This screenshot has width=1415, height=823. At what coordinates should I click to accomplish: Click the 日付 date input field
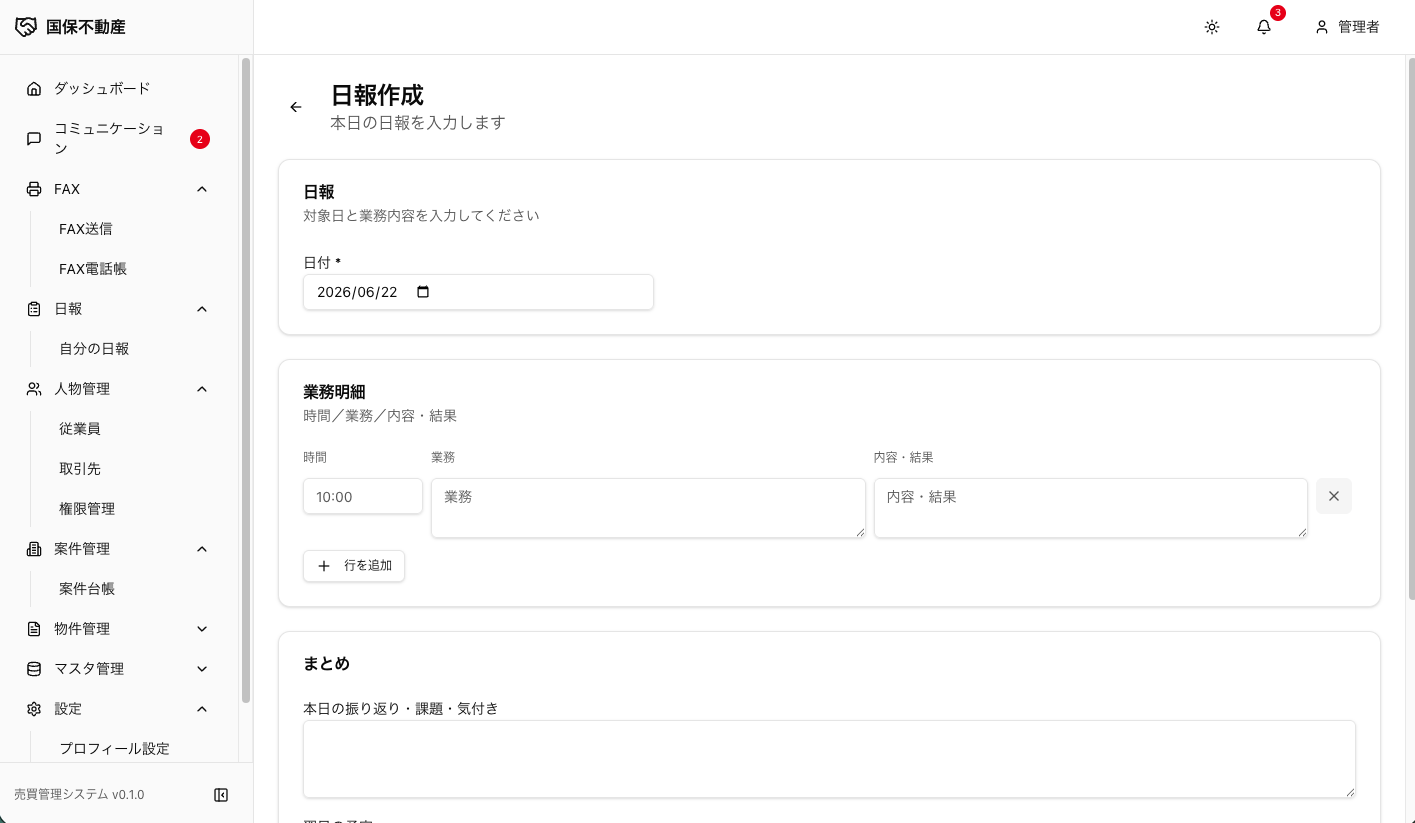click(x=478, y=292)
